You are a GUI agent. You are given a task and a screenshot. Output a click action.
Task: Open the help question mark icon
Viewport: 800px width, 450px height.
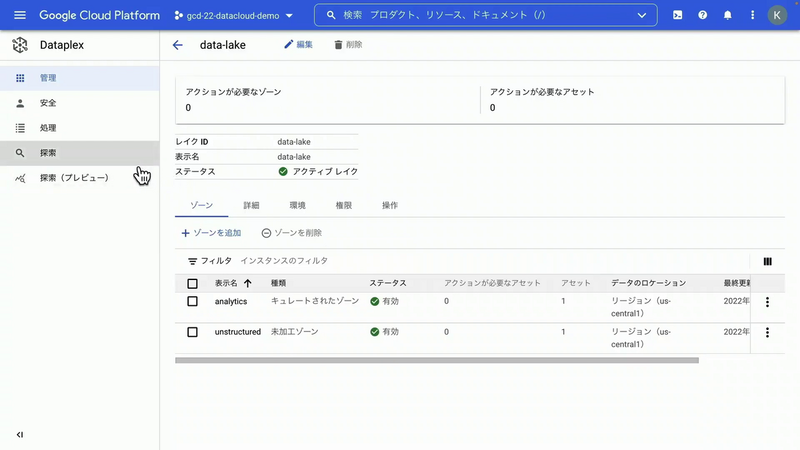click(703, 15)
